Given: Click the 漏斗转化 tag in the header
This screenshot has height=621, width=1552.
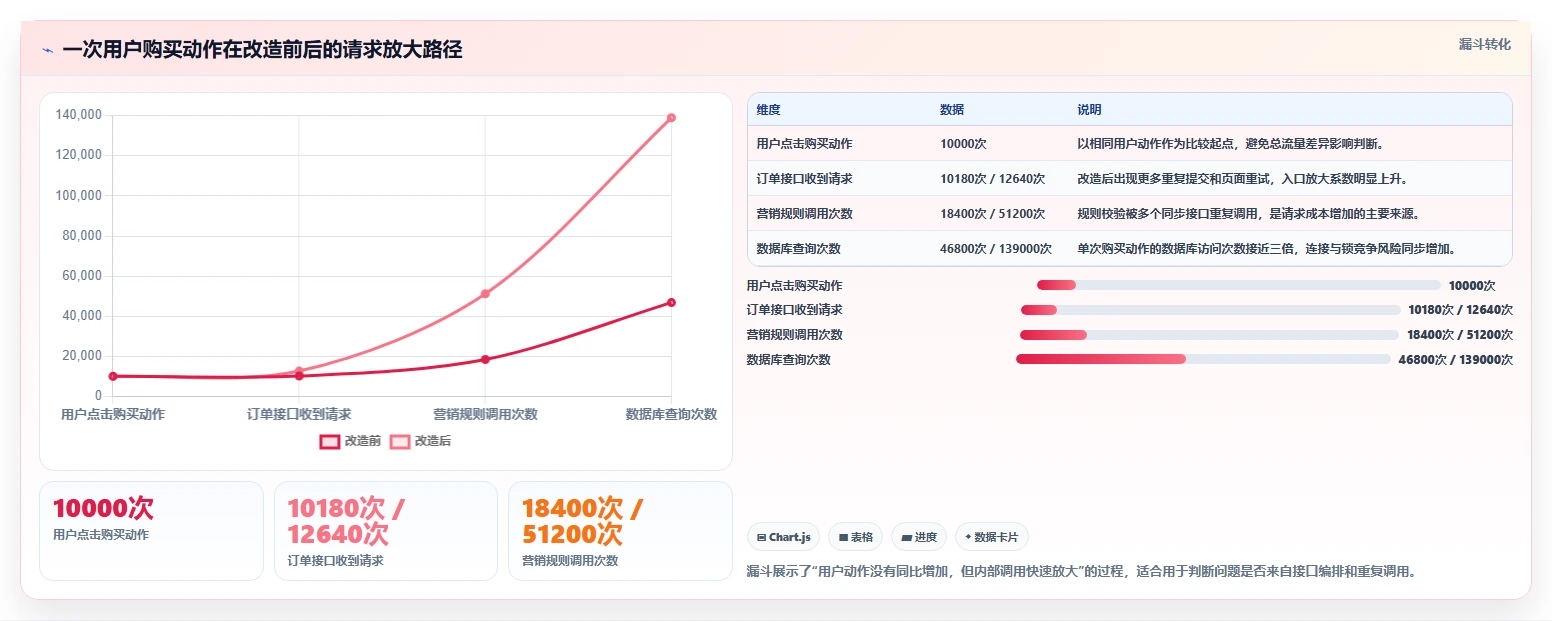Looking at the screenshot, I should point(1485,45).
